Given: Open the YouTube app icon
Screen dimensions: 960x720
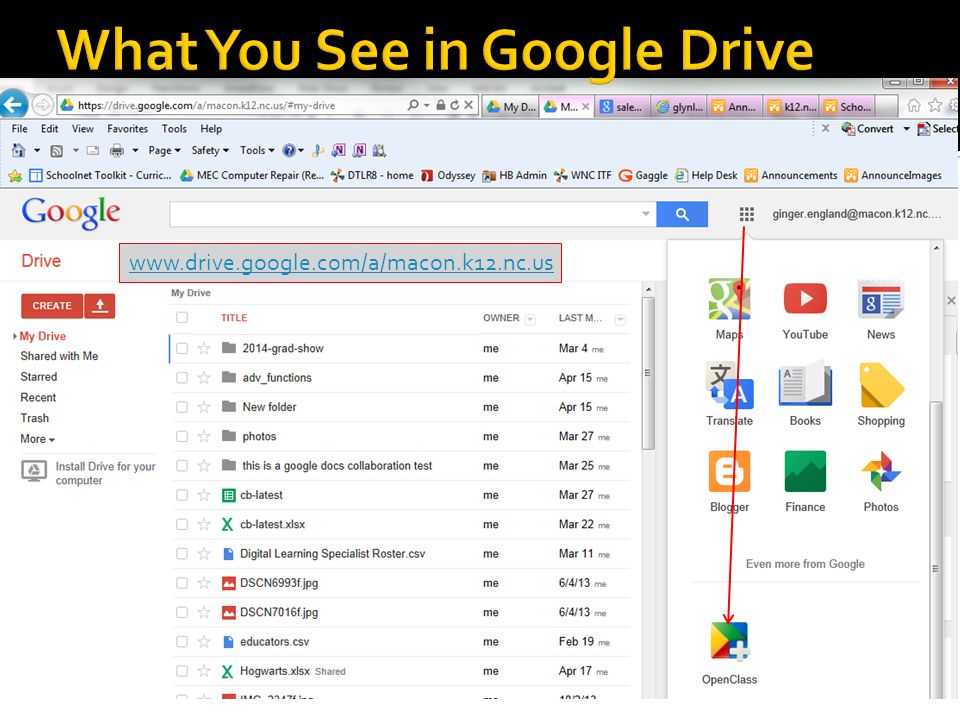Looking at the screenshot, I should (x=805, y=299).
